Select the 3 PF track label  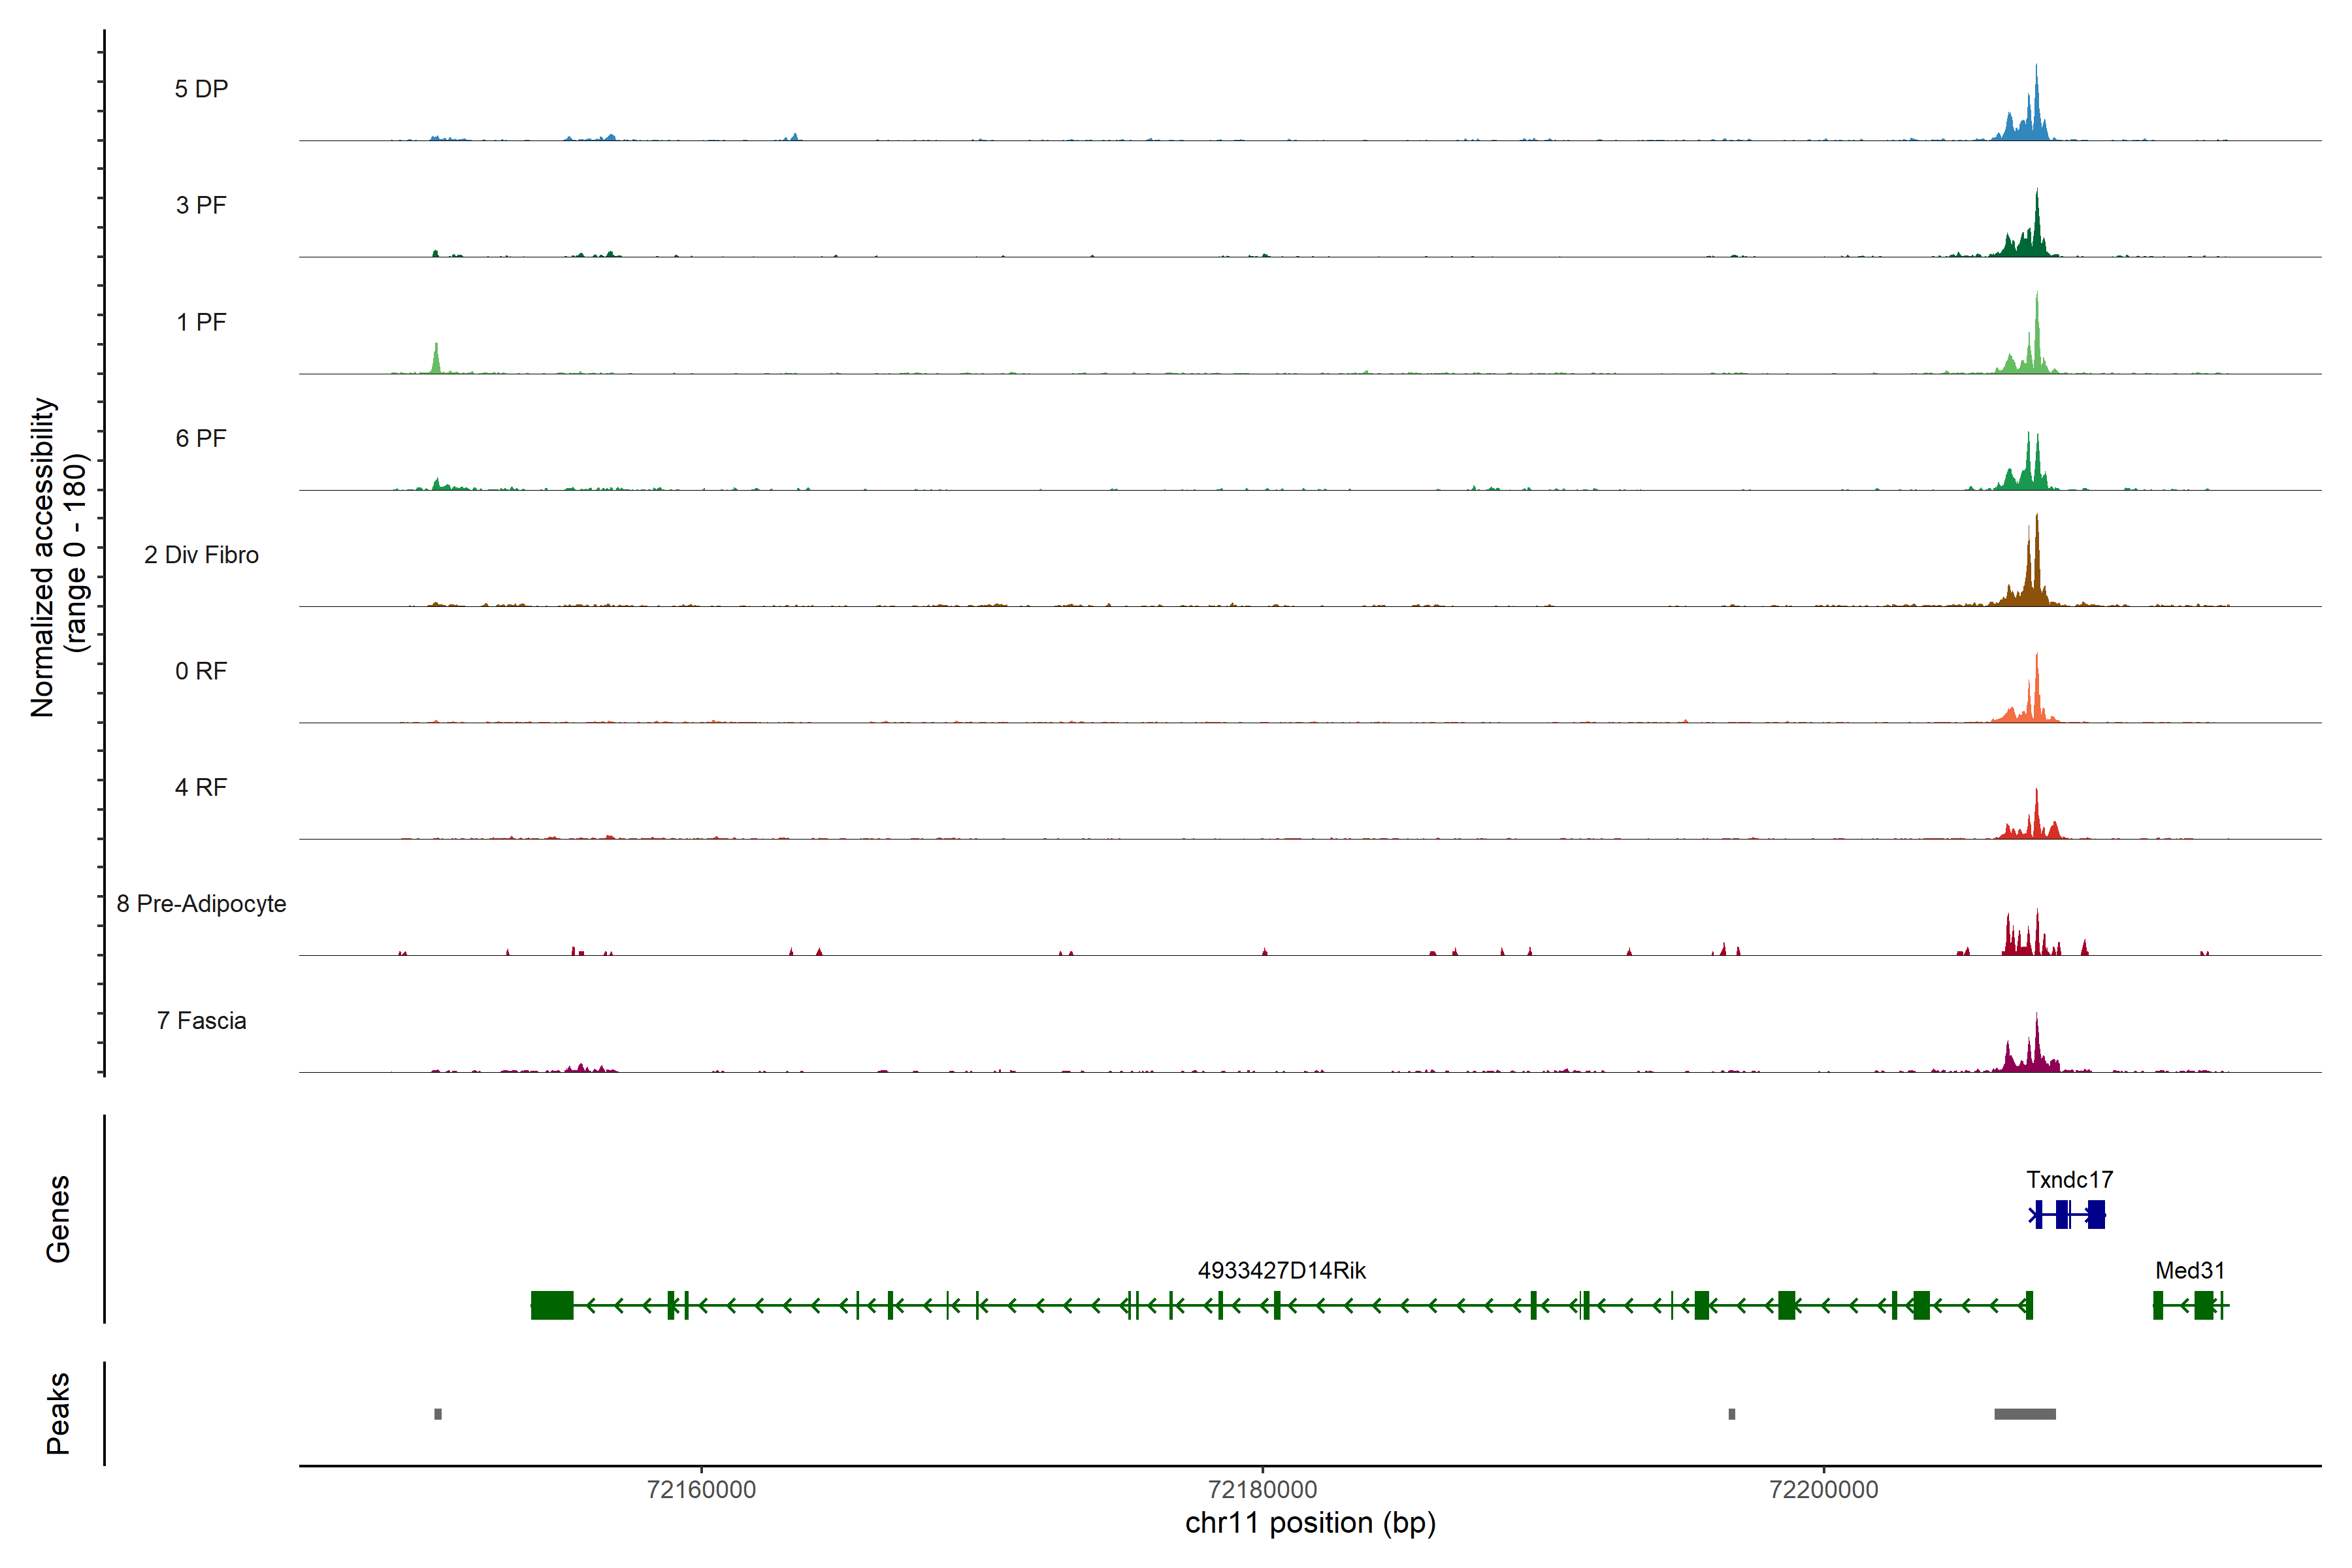tap(201, 206)
